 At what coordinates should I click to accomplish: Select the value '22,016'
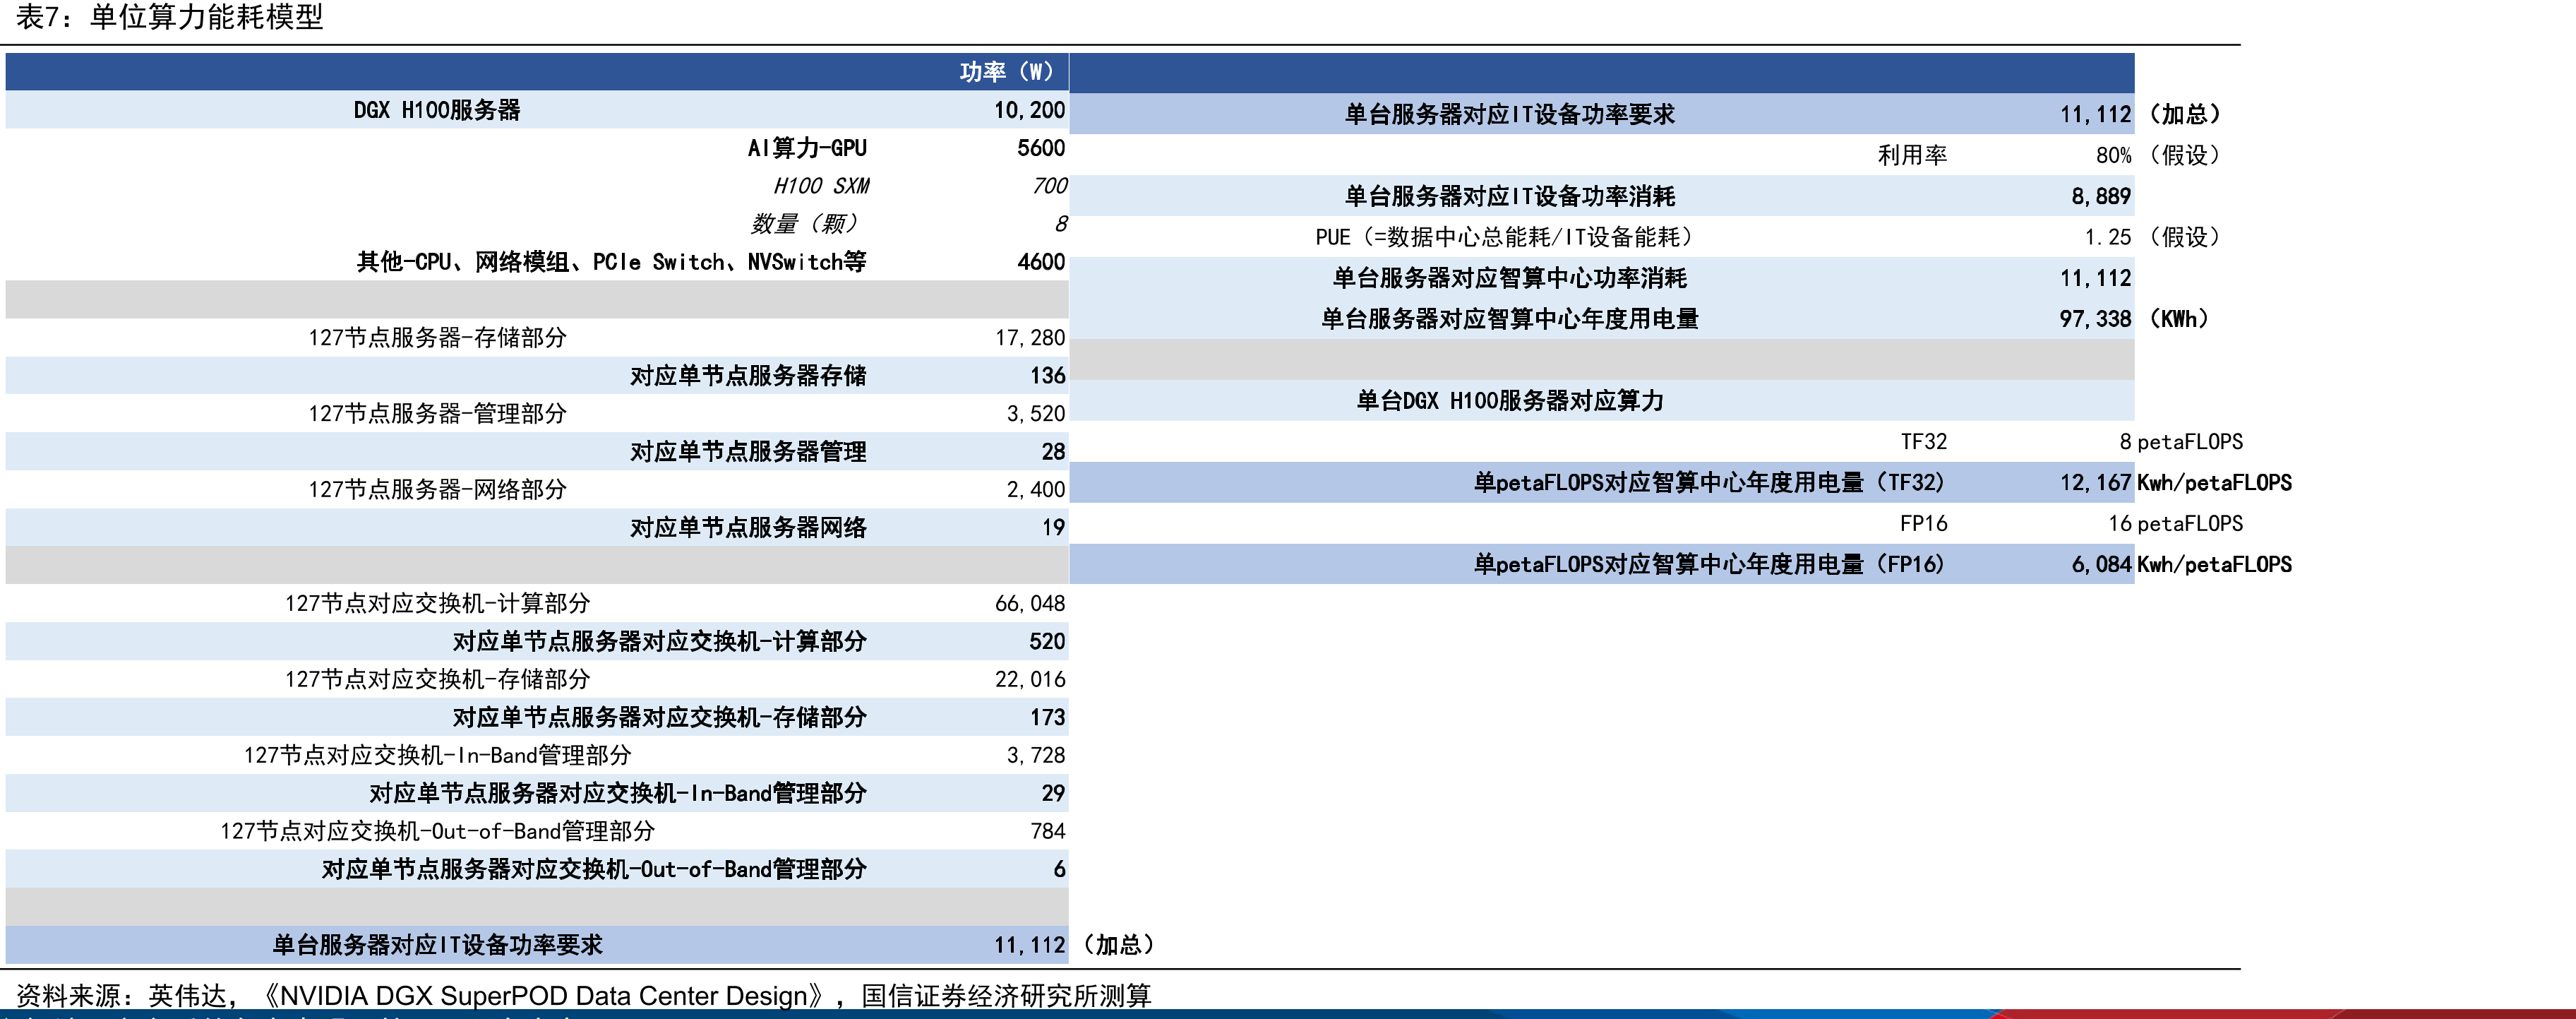[x=1030, y=680]
